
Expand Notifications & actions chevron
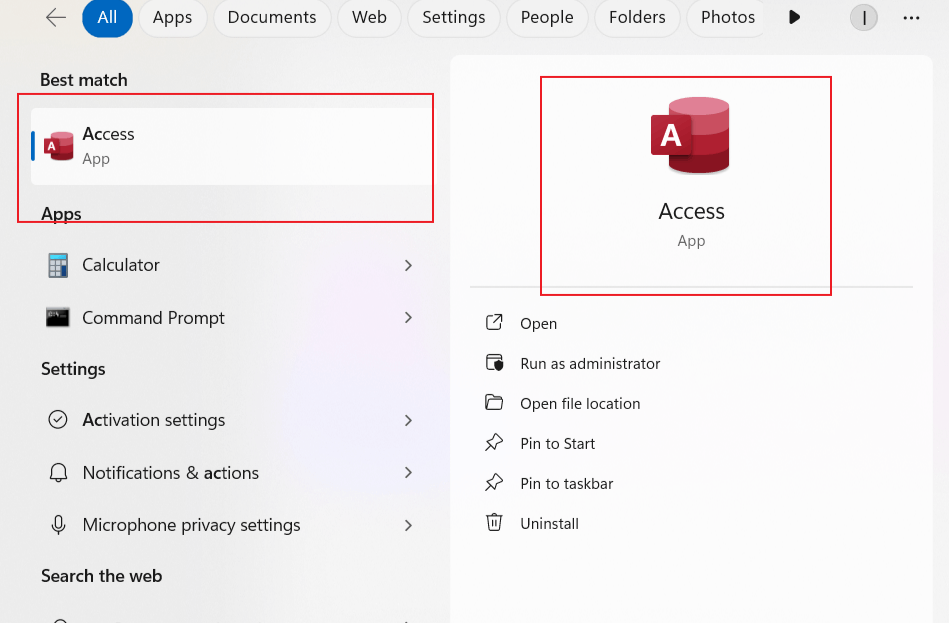(x=409, y=473)
